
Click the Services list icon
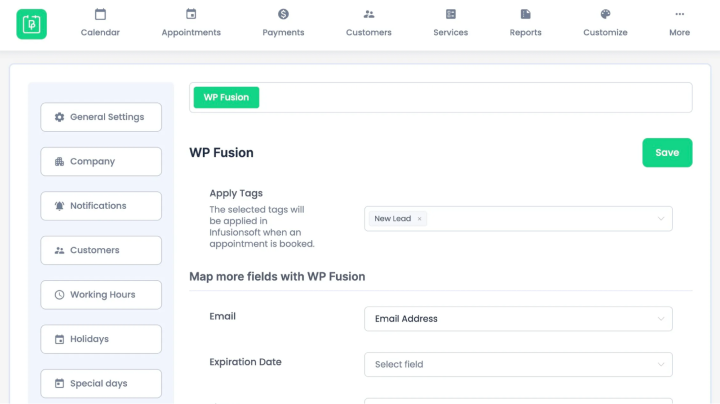450,14
